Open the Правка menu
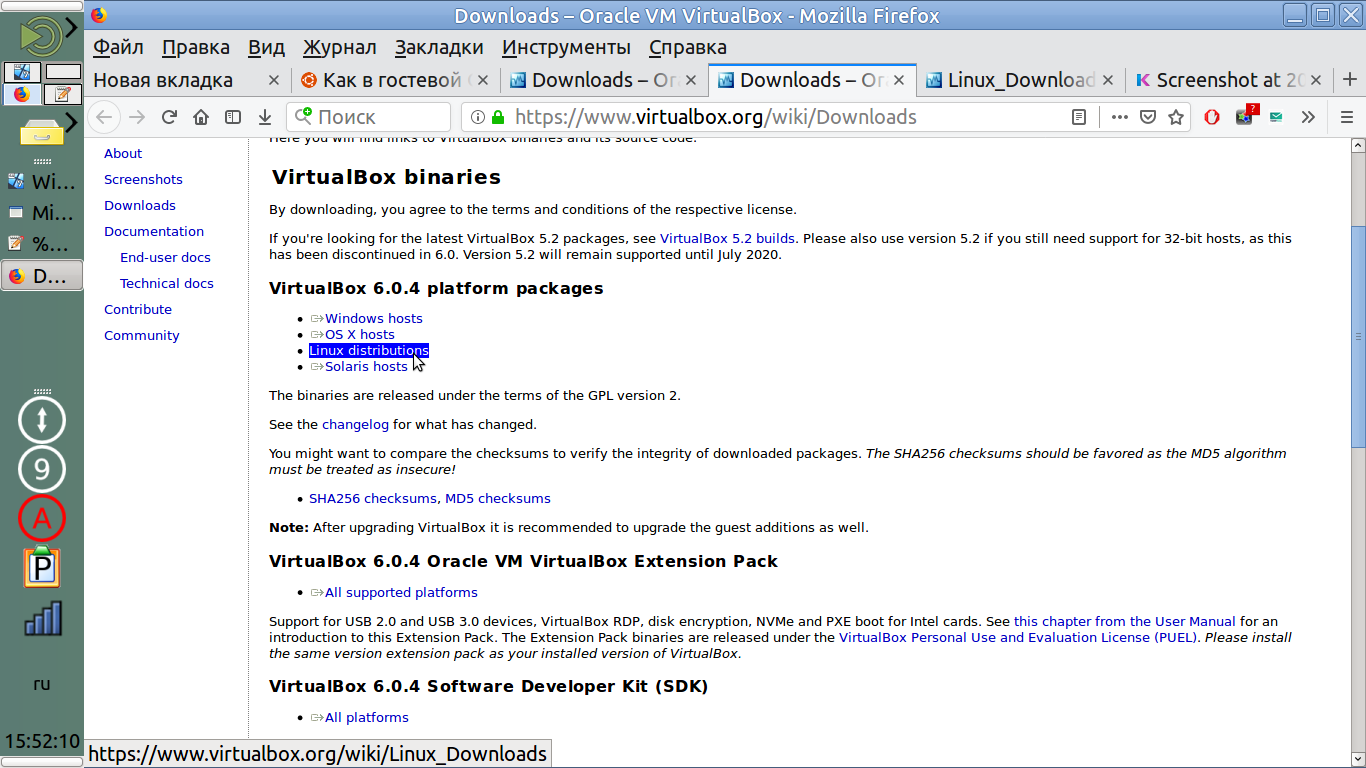 (x=196, y=47)
